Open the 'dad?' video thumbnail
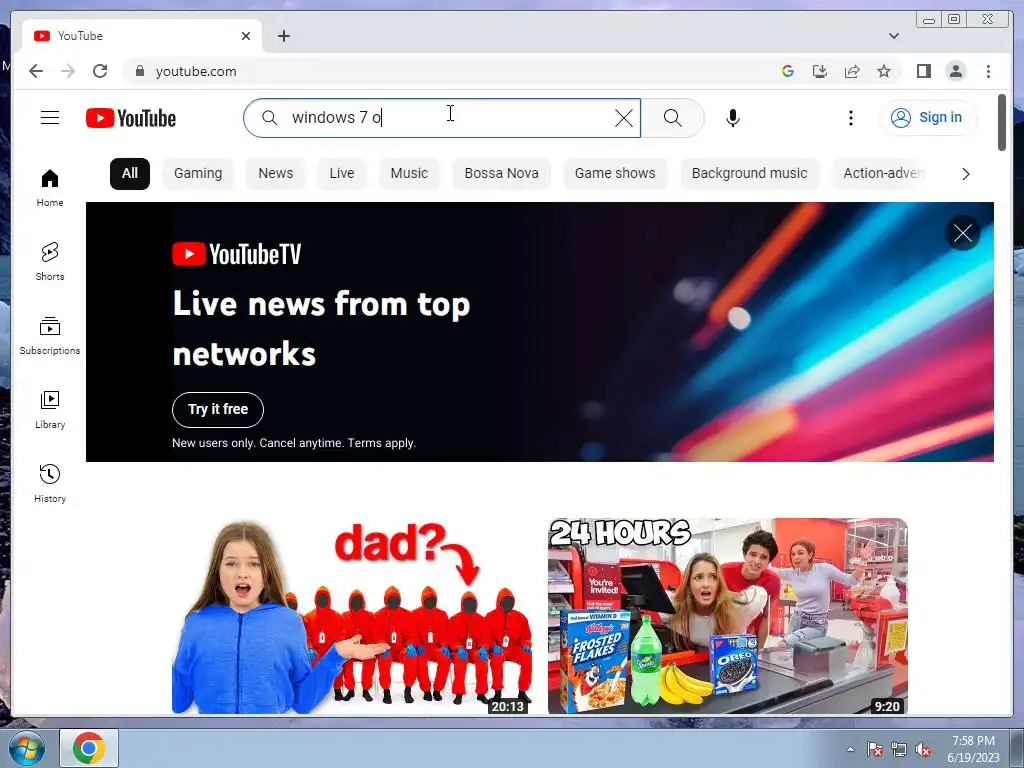1024x768 pixels. pos(351,616)
